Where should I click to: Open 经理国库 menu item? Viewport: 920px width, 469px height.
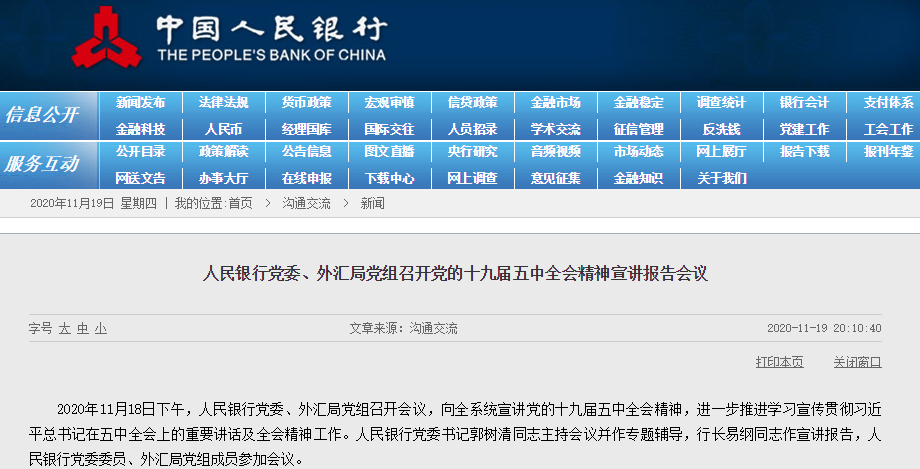coord(306,129)
